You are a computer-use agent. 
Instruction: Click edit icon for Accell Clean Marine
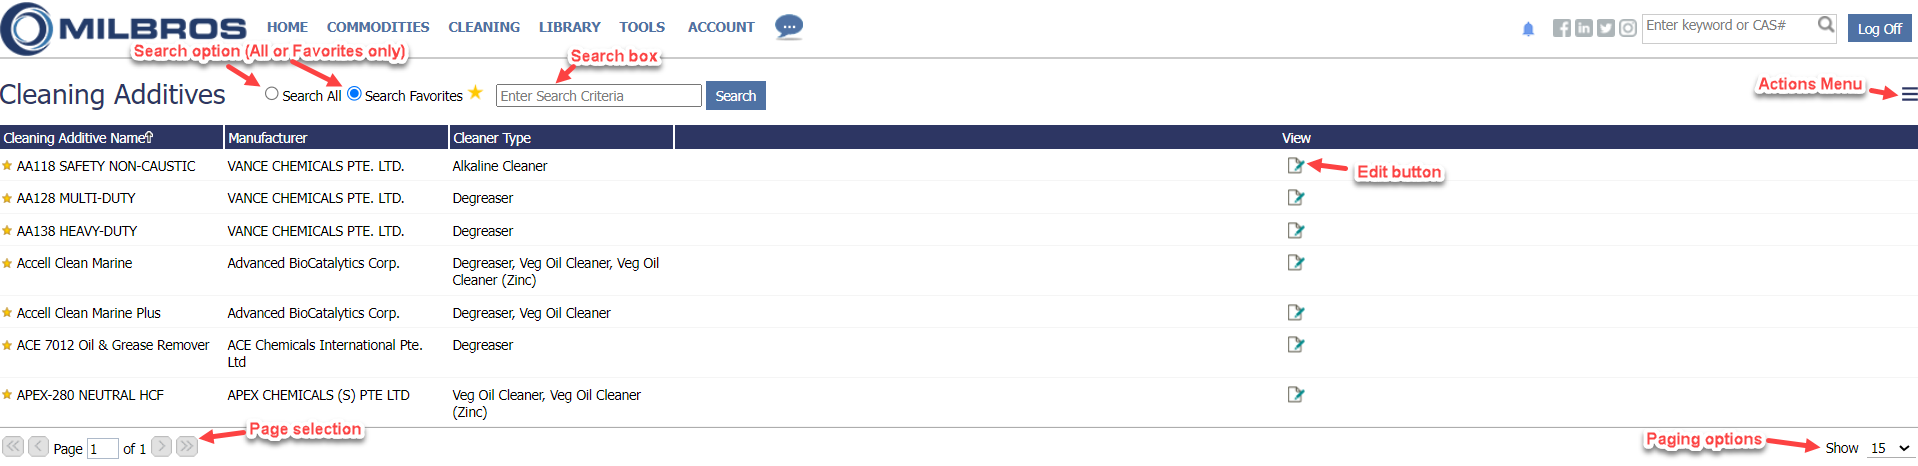(1296, 263)
